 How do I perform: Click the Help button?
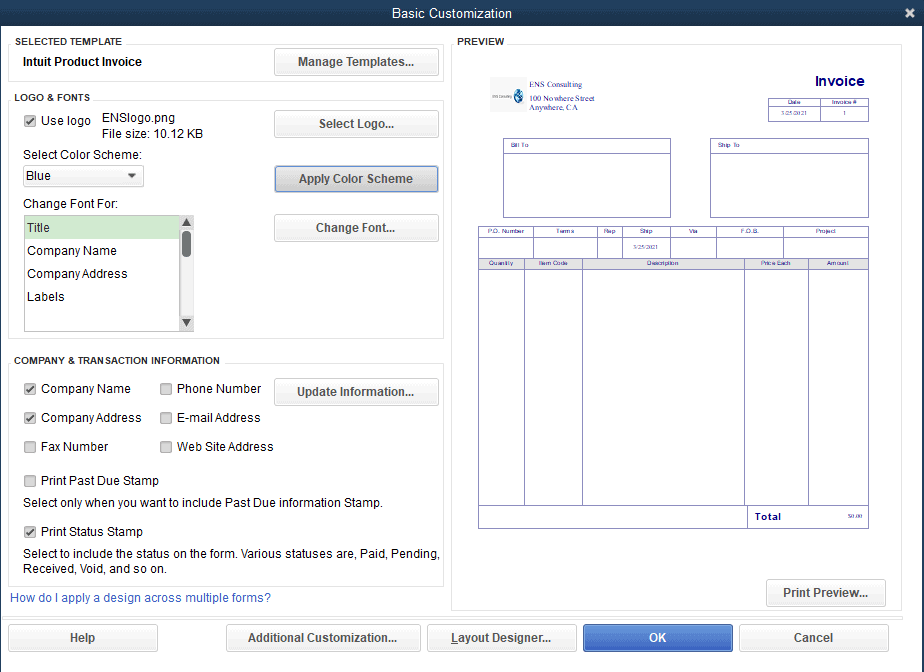click(x=82, y=638)
